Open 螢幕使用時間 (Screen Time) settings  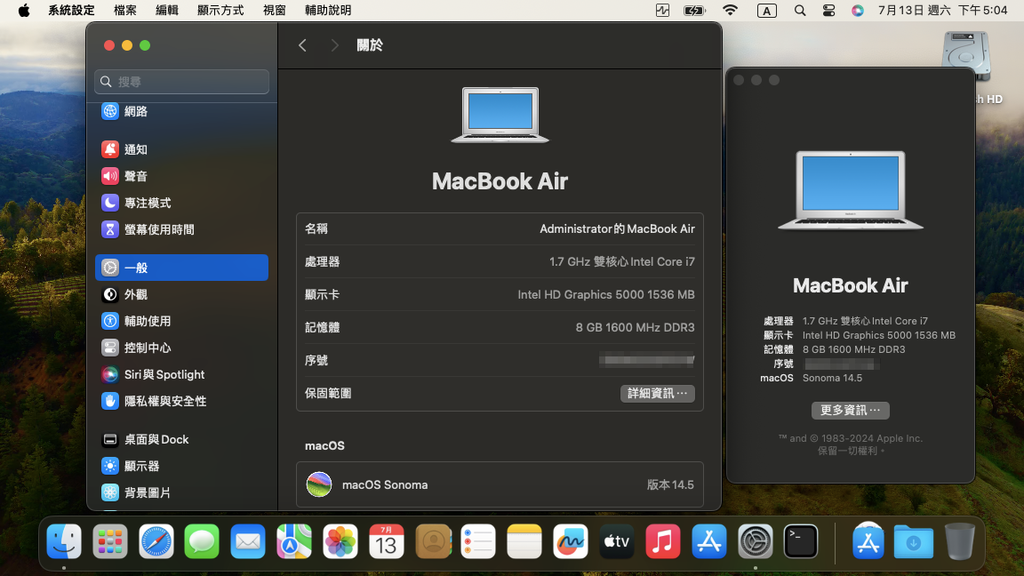tap(182, 230)
